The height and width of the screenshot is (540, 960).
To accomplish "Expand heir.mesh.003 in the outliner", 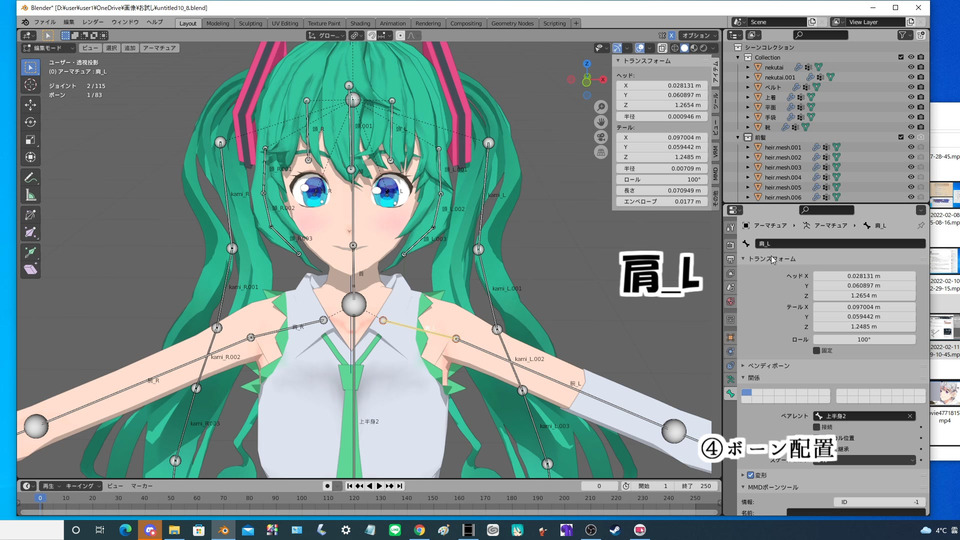I will tap(748, 167).
